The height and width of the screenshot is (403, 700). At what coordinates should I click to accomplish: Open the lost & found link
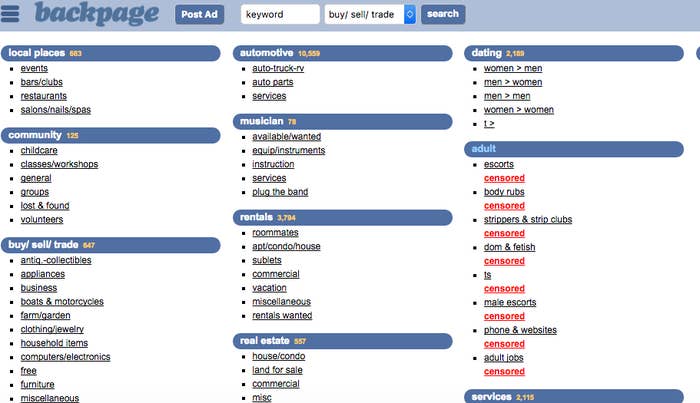point(45,206)
